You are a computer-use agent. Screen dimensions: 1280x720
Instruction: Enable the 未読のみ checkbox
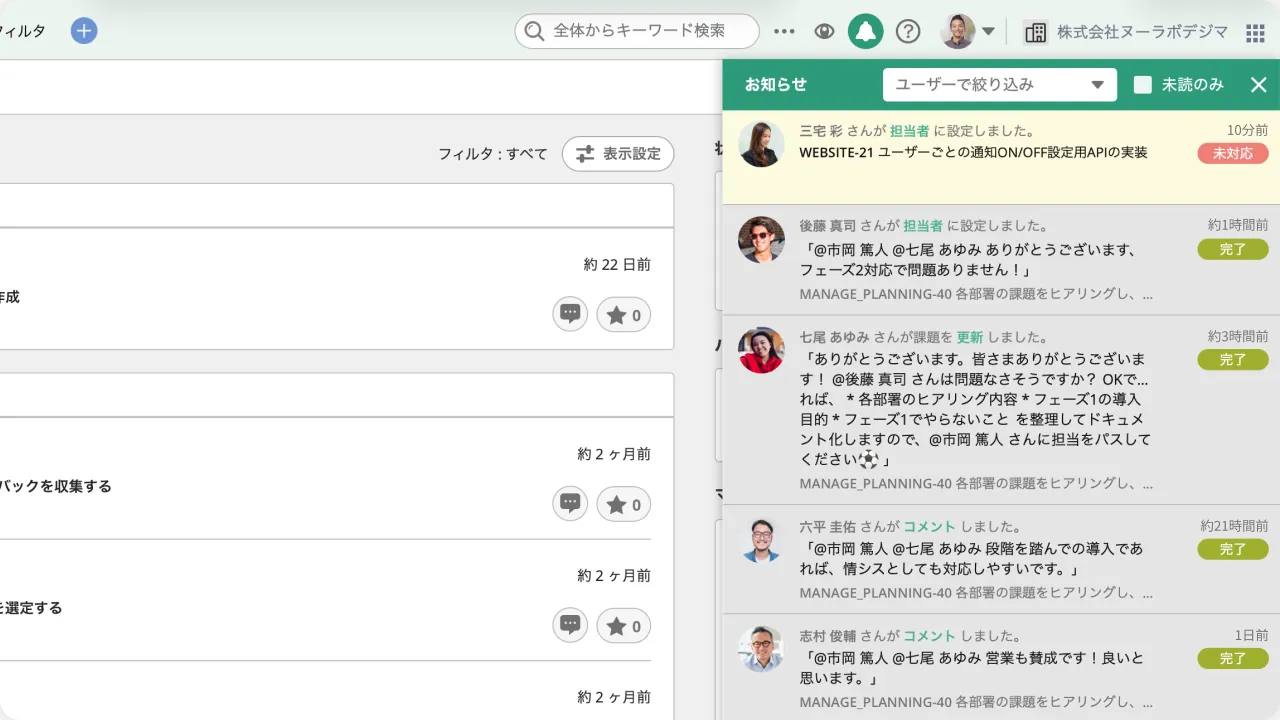coord(1143,85)
